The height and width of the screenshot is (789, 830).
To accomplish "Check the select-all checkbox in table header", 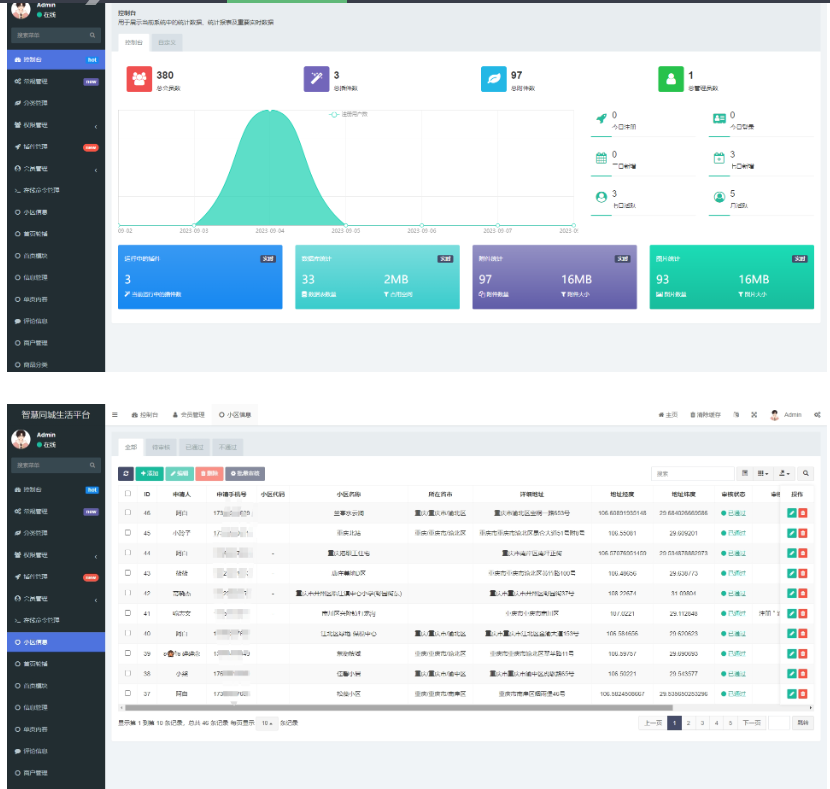I will 127,493.
